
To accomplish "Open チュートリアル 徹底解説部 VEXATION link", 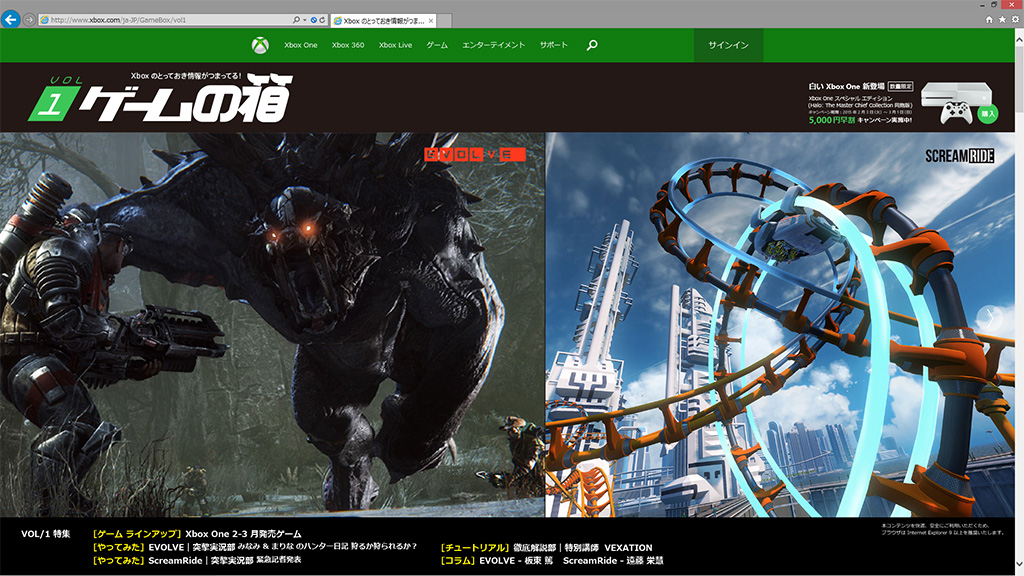I will coord(547,547).
